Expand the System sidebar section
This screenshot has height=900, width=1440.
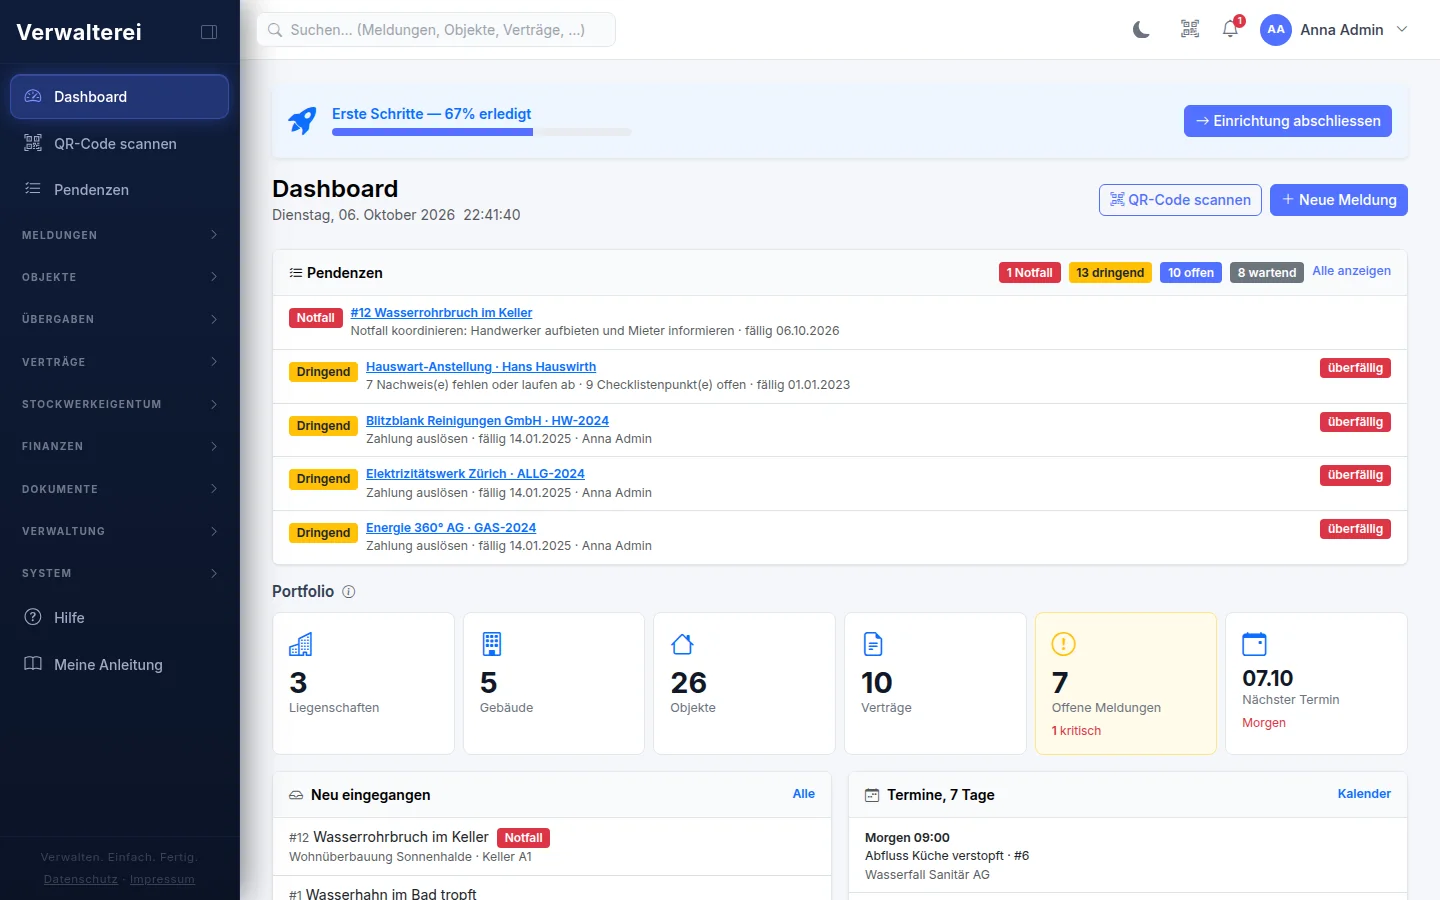click(x=120, y=573)
